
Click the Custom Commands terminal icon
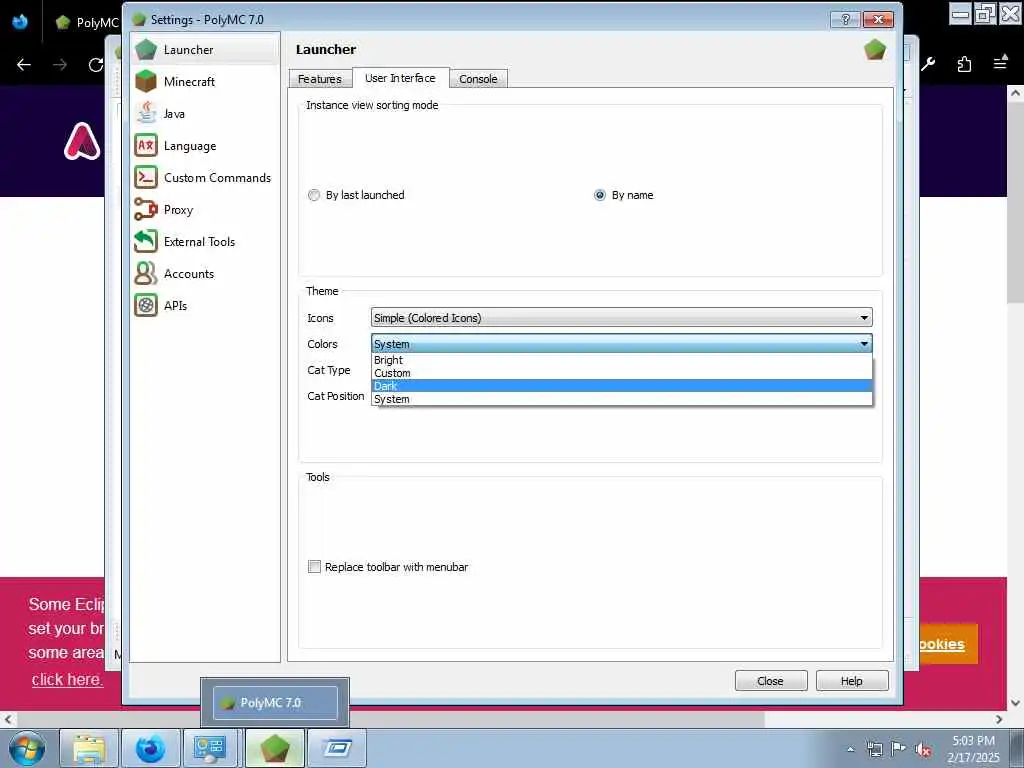pyautogui.click(x=146, y=178)
